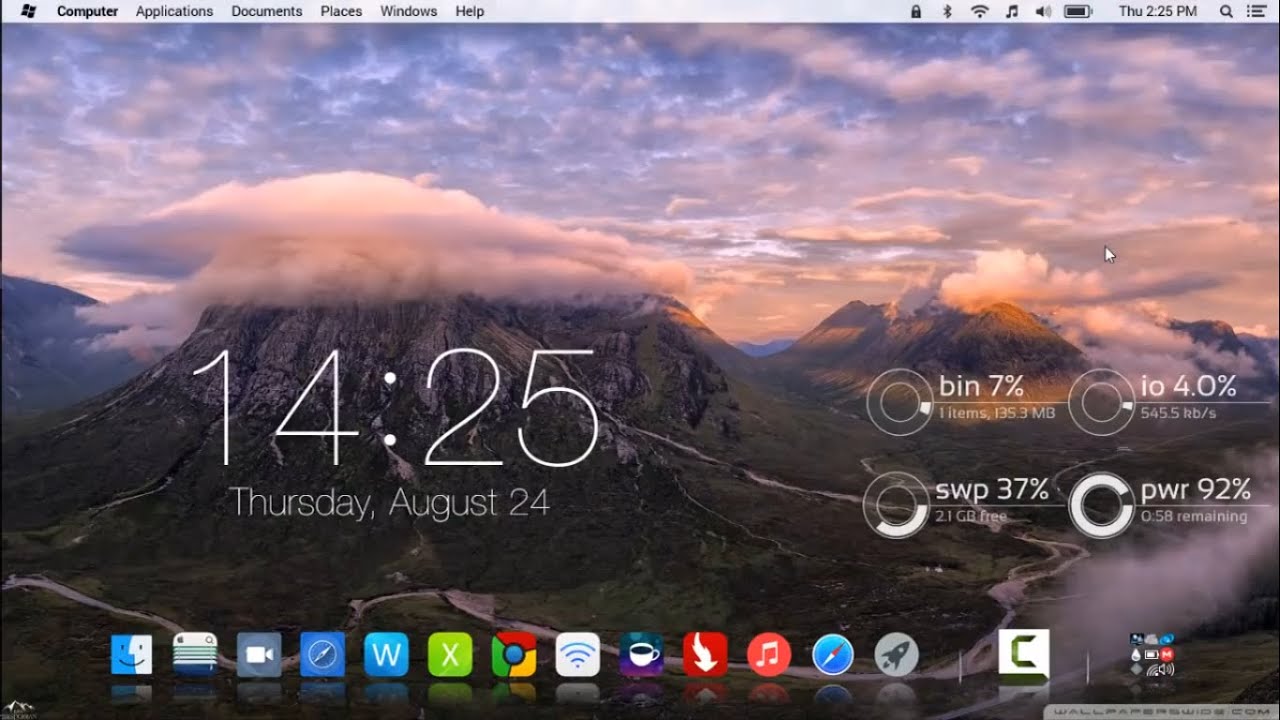1280x720 pixels.
Task: Launch the green X spreadsheet icon
Action: coord(450,655)
